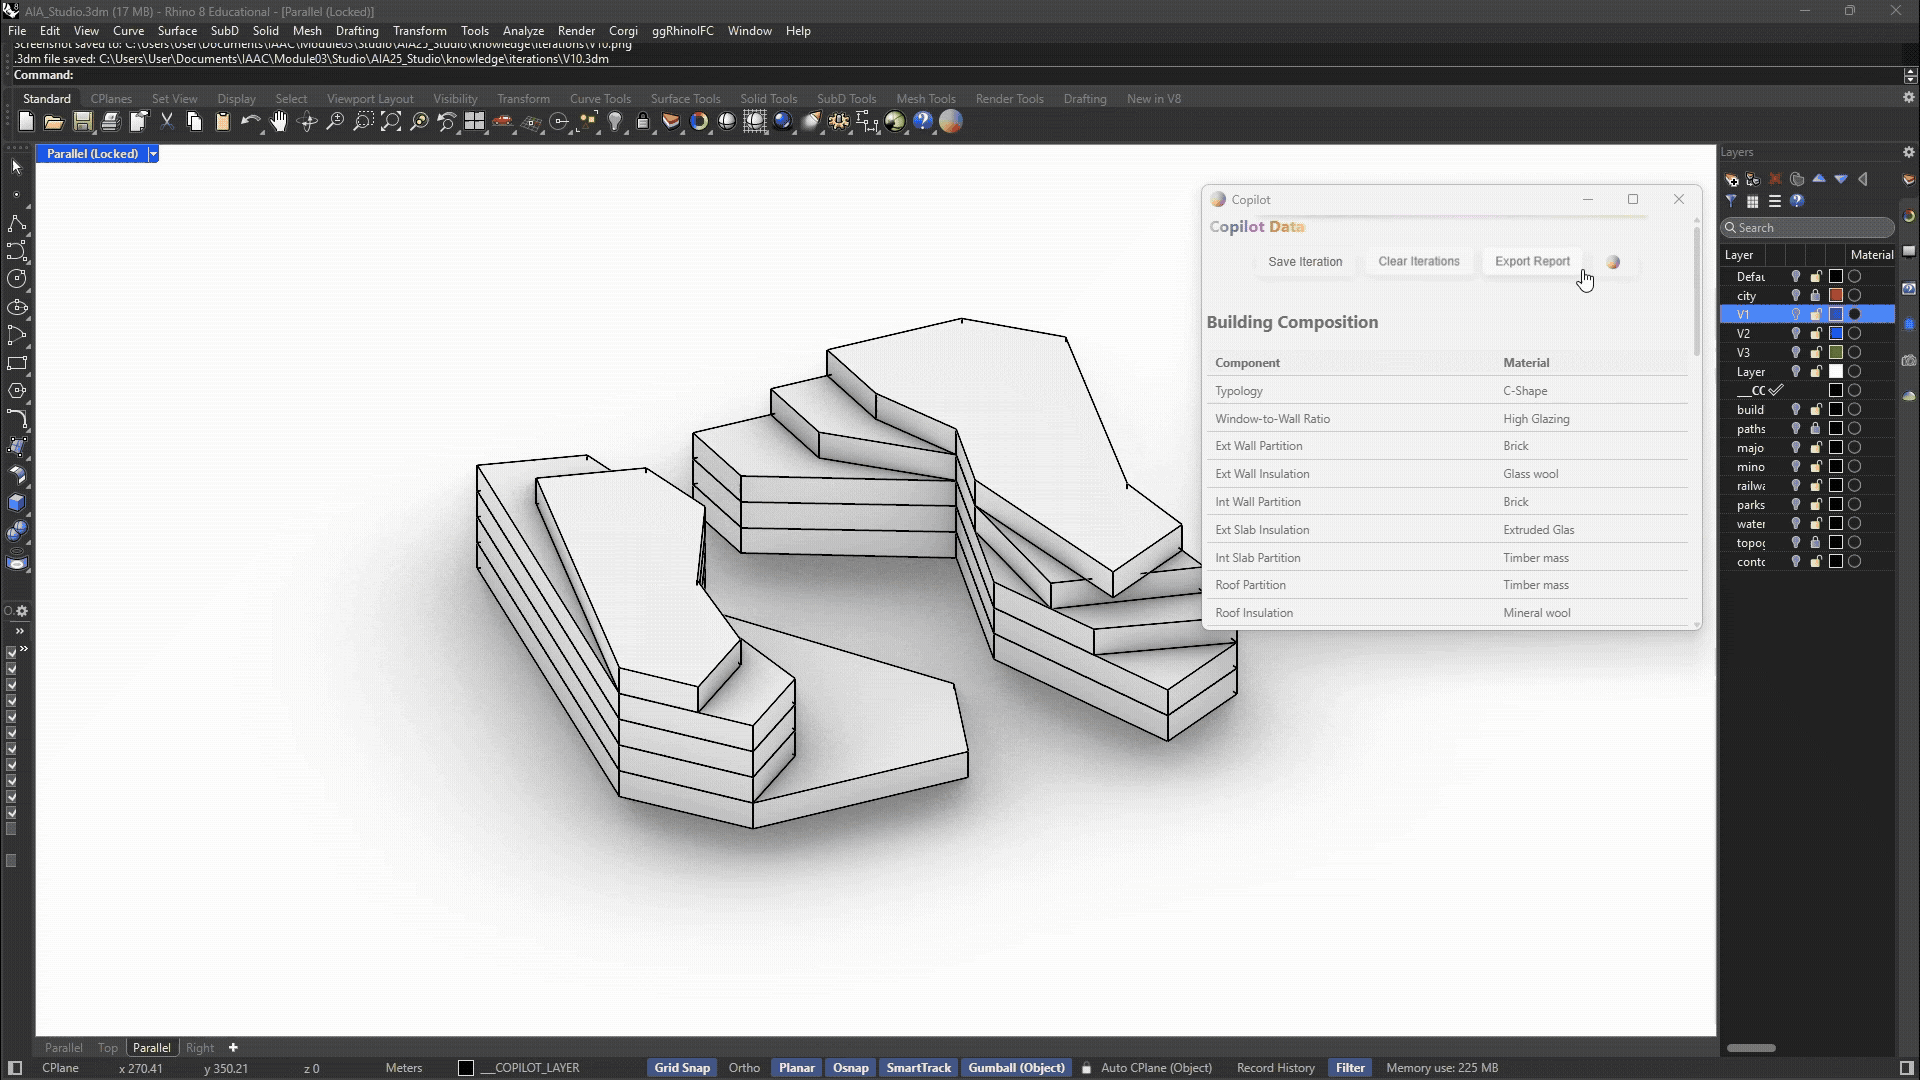1920x1080 pixels.
Task: Open the ggRhinoIFC menu
Action: pyautogui.click(x=683, y=31)
